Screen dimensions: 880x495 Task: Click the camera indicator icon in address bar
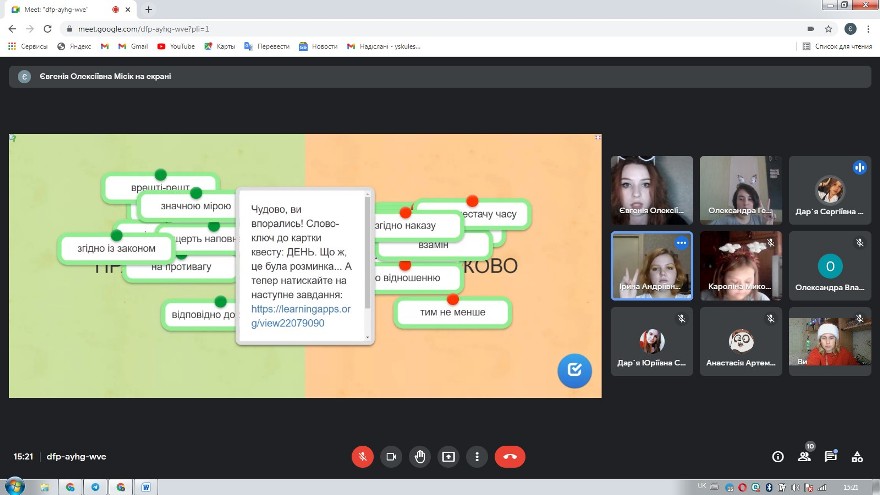(x=810, y=29)
